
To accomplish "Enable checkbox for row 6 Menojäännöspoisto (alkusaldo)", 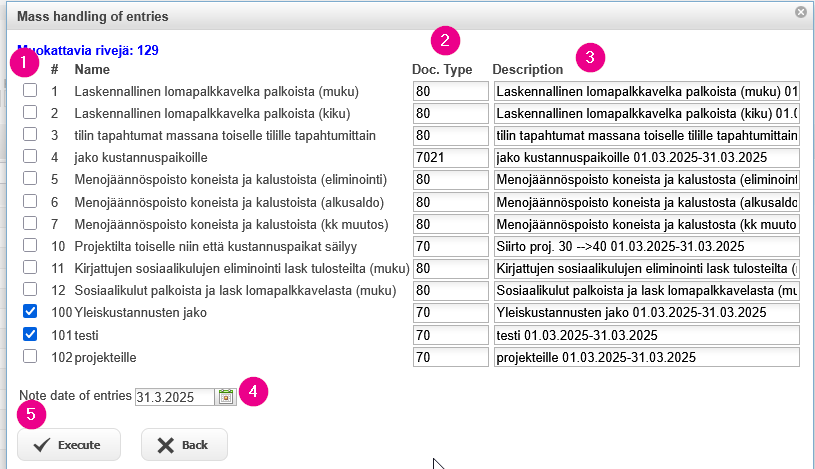I will [30, 201].
